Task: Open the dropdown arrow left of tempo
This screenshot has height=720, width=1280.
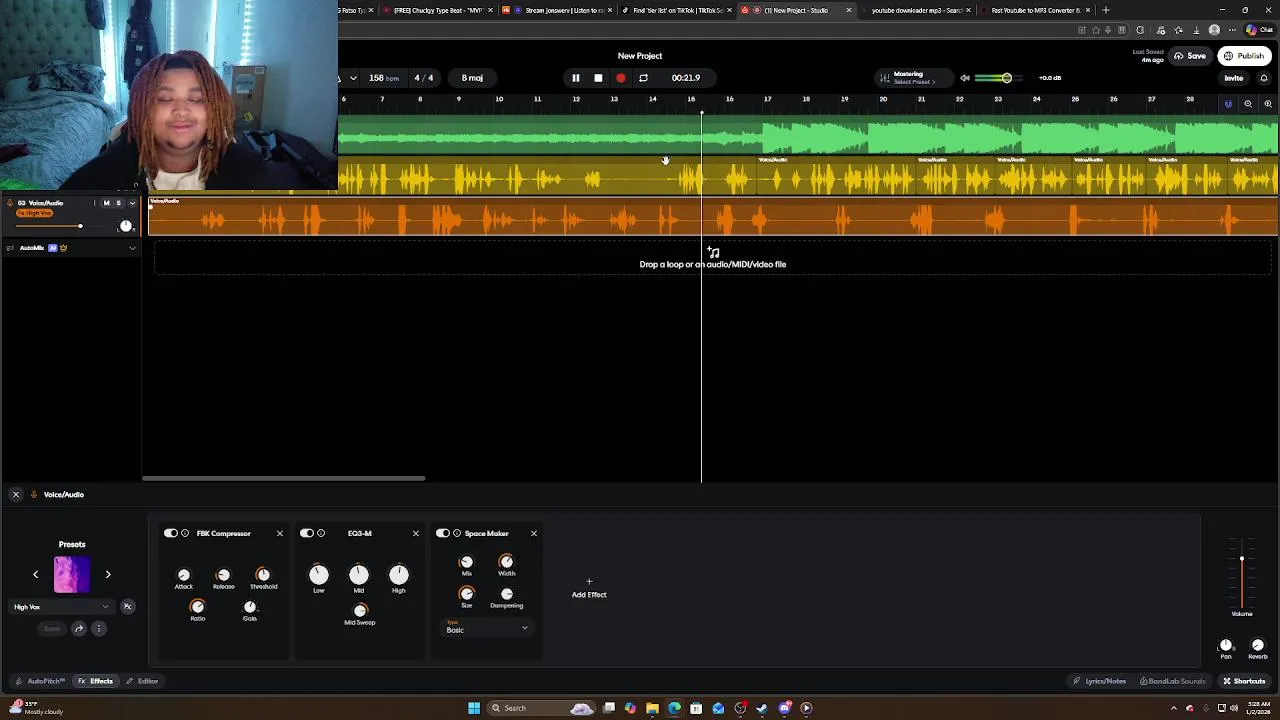Action: pyautogui.click(x=353, y=78)
